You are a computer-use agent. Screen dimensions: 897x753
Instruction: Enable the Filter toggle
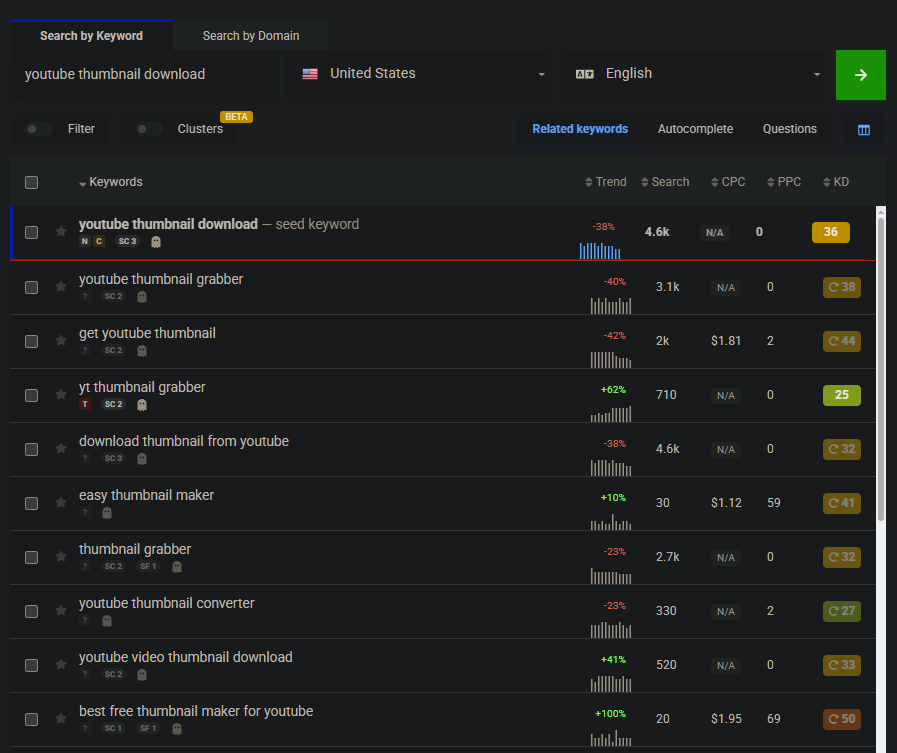tap(40, 129)
